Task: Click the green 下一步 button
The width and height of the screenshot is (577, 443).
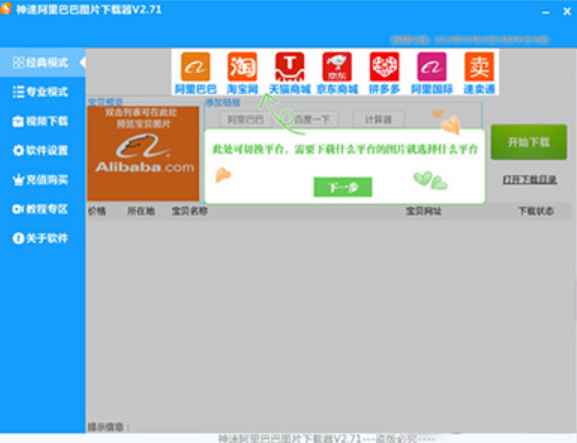Action: (x=343, y=187)
